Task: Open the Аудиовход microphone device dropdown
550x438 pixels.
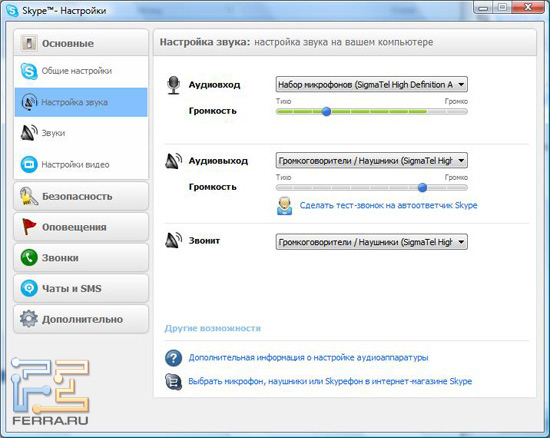Action: point(371,85)
